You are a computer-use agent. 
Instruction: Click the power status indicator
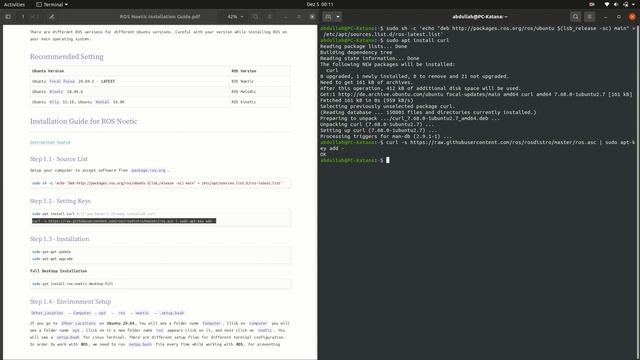(x=625, y=4)
